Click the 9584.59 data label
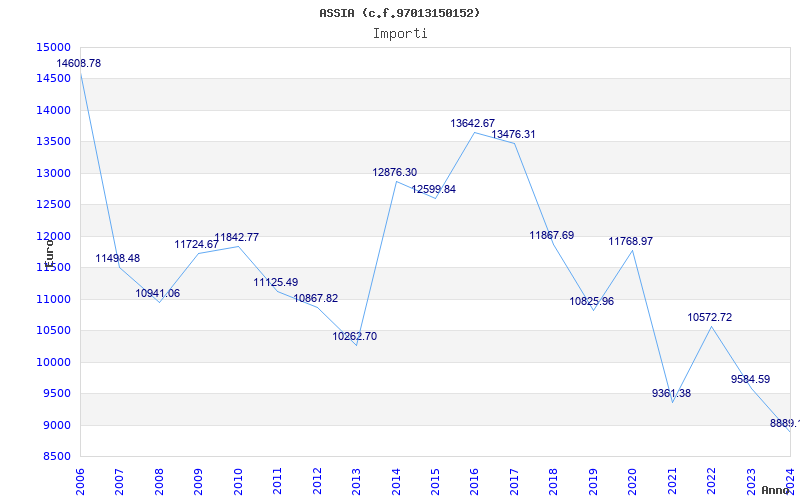This screenshot has width=800, height=500. coord(751,379)
